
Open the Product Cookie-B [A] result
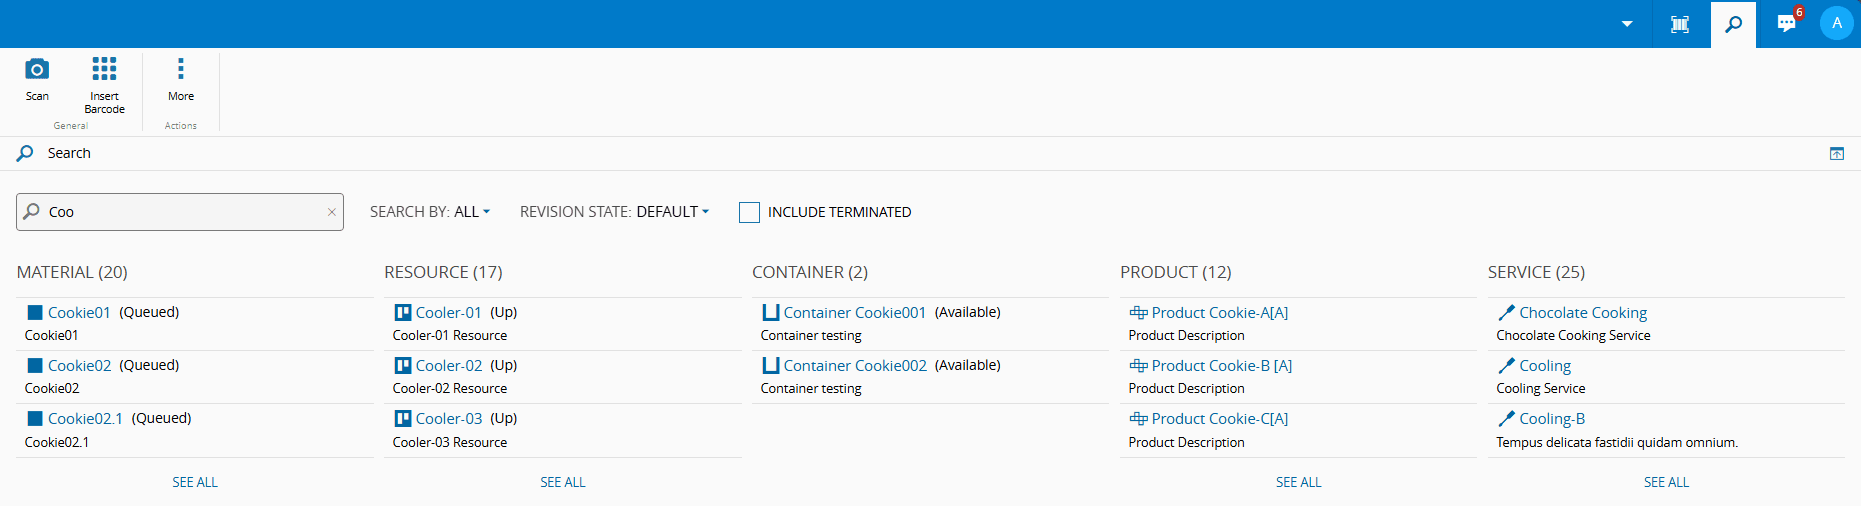(x=1221, y=366)
